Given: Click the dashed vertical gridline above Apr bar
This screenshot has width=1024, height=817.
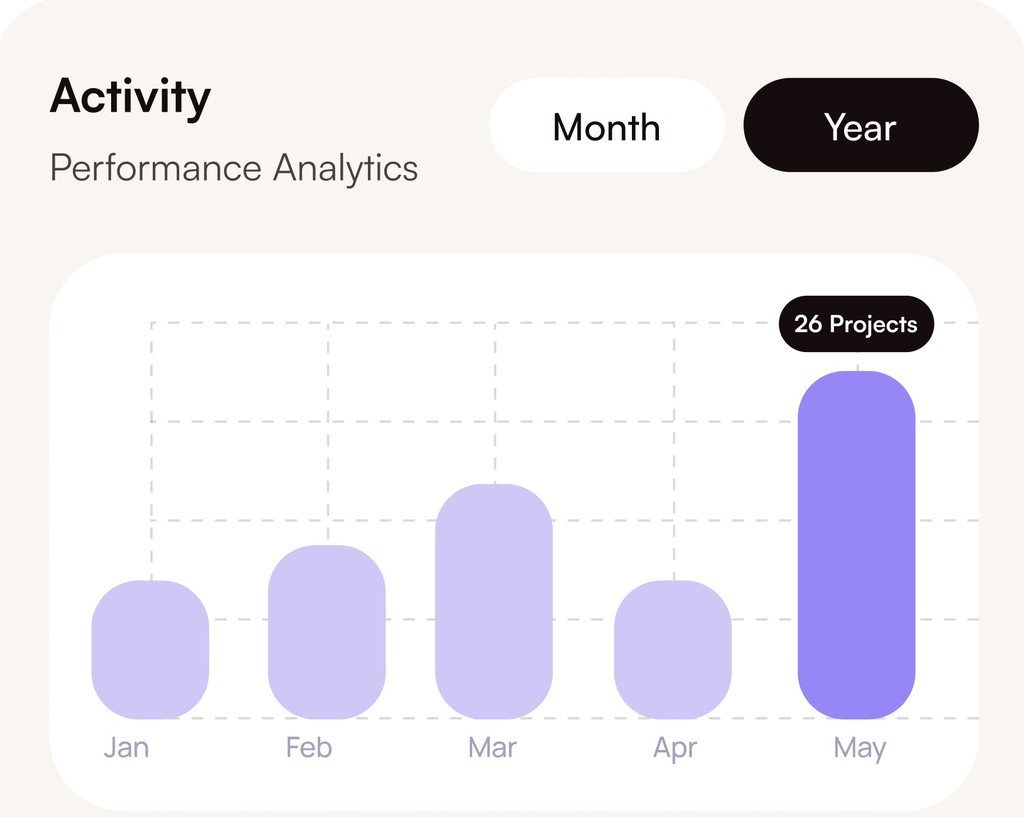Looking at the screenshot, I should coord(673,450).
